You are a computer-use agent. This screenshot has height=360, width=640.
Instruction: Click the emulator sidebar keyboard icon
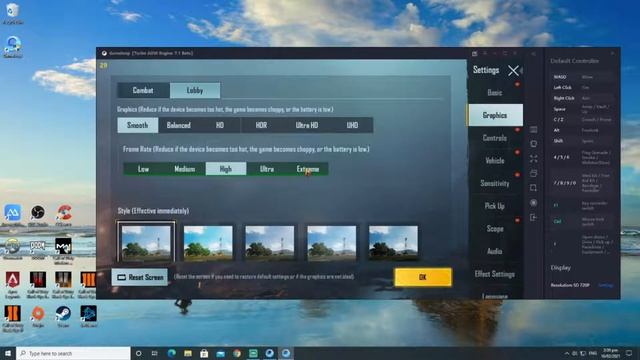[533, 130]
